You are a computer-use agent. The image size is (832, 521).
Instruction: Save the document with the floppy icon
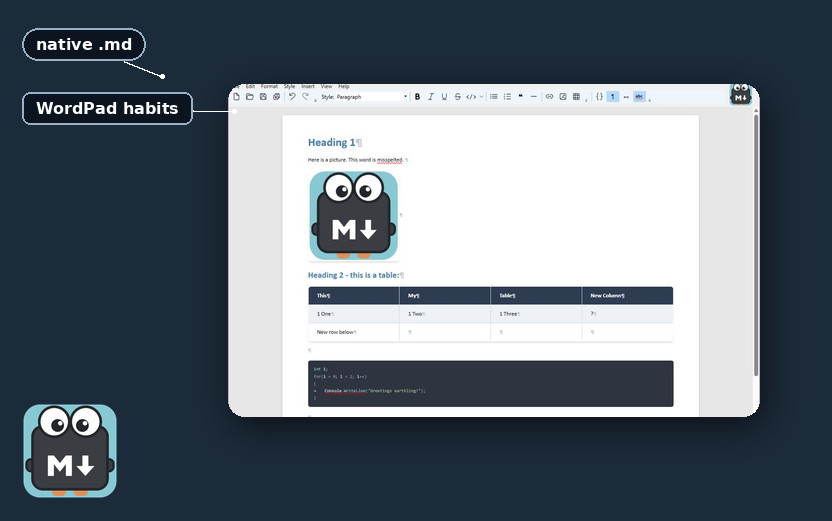263,97
